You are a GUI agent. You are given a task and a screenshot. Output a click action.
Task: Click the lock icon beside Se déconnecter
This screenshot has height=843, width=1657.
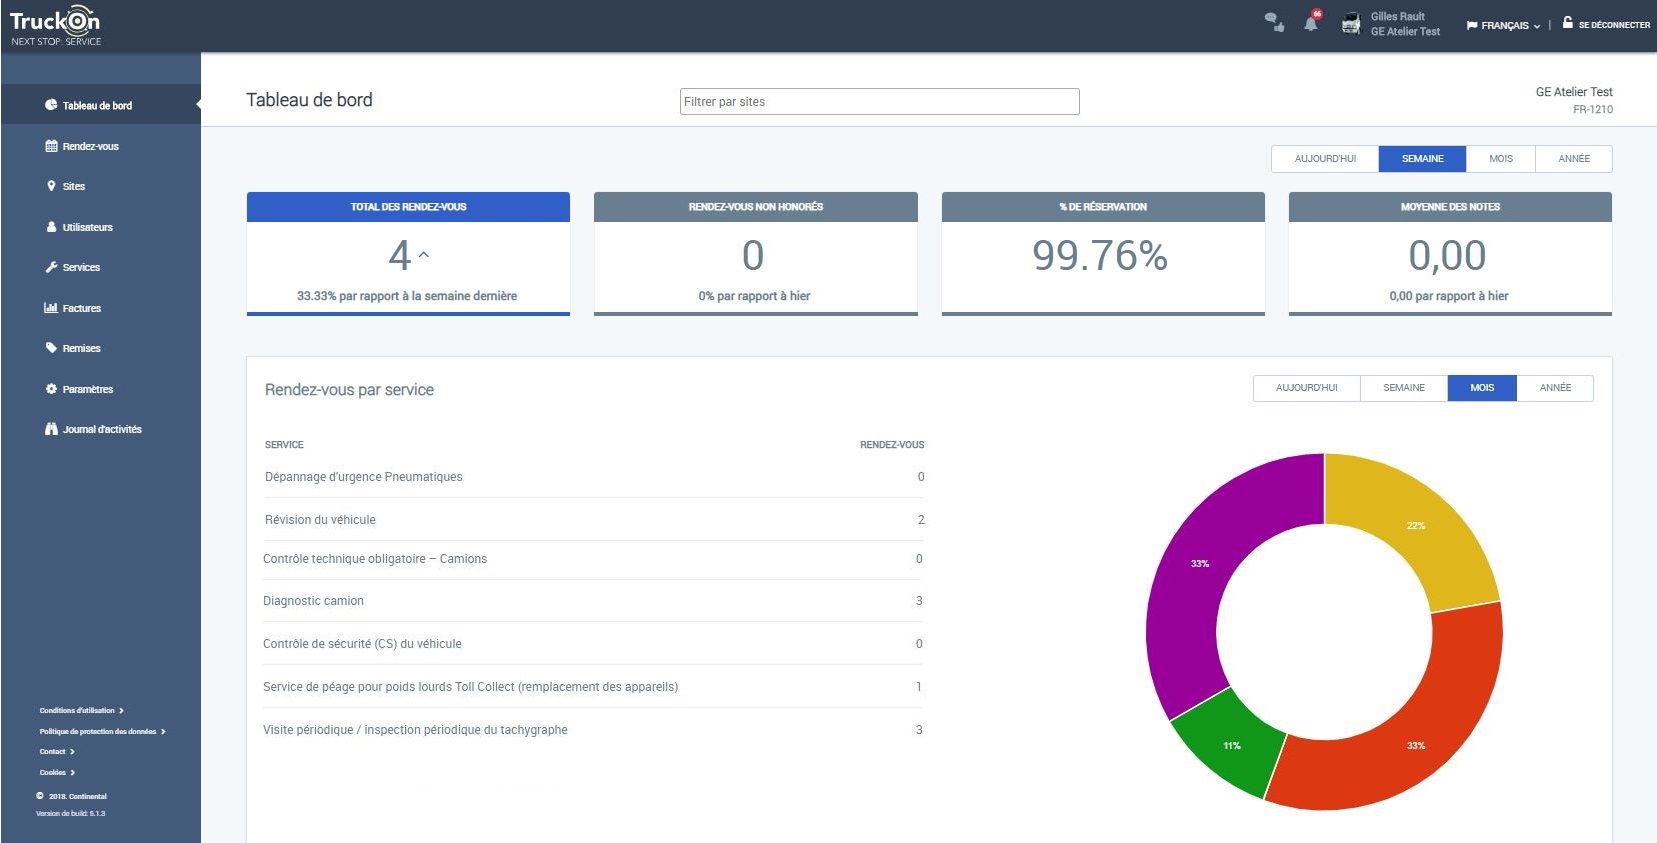coord(1568,22)
